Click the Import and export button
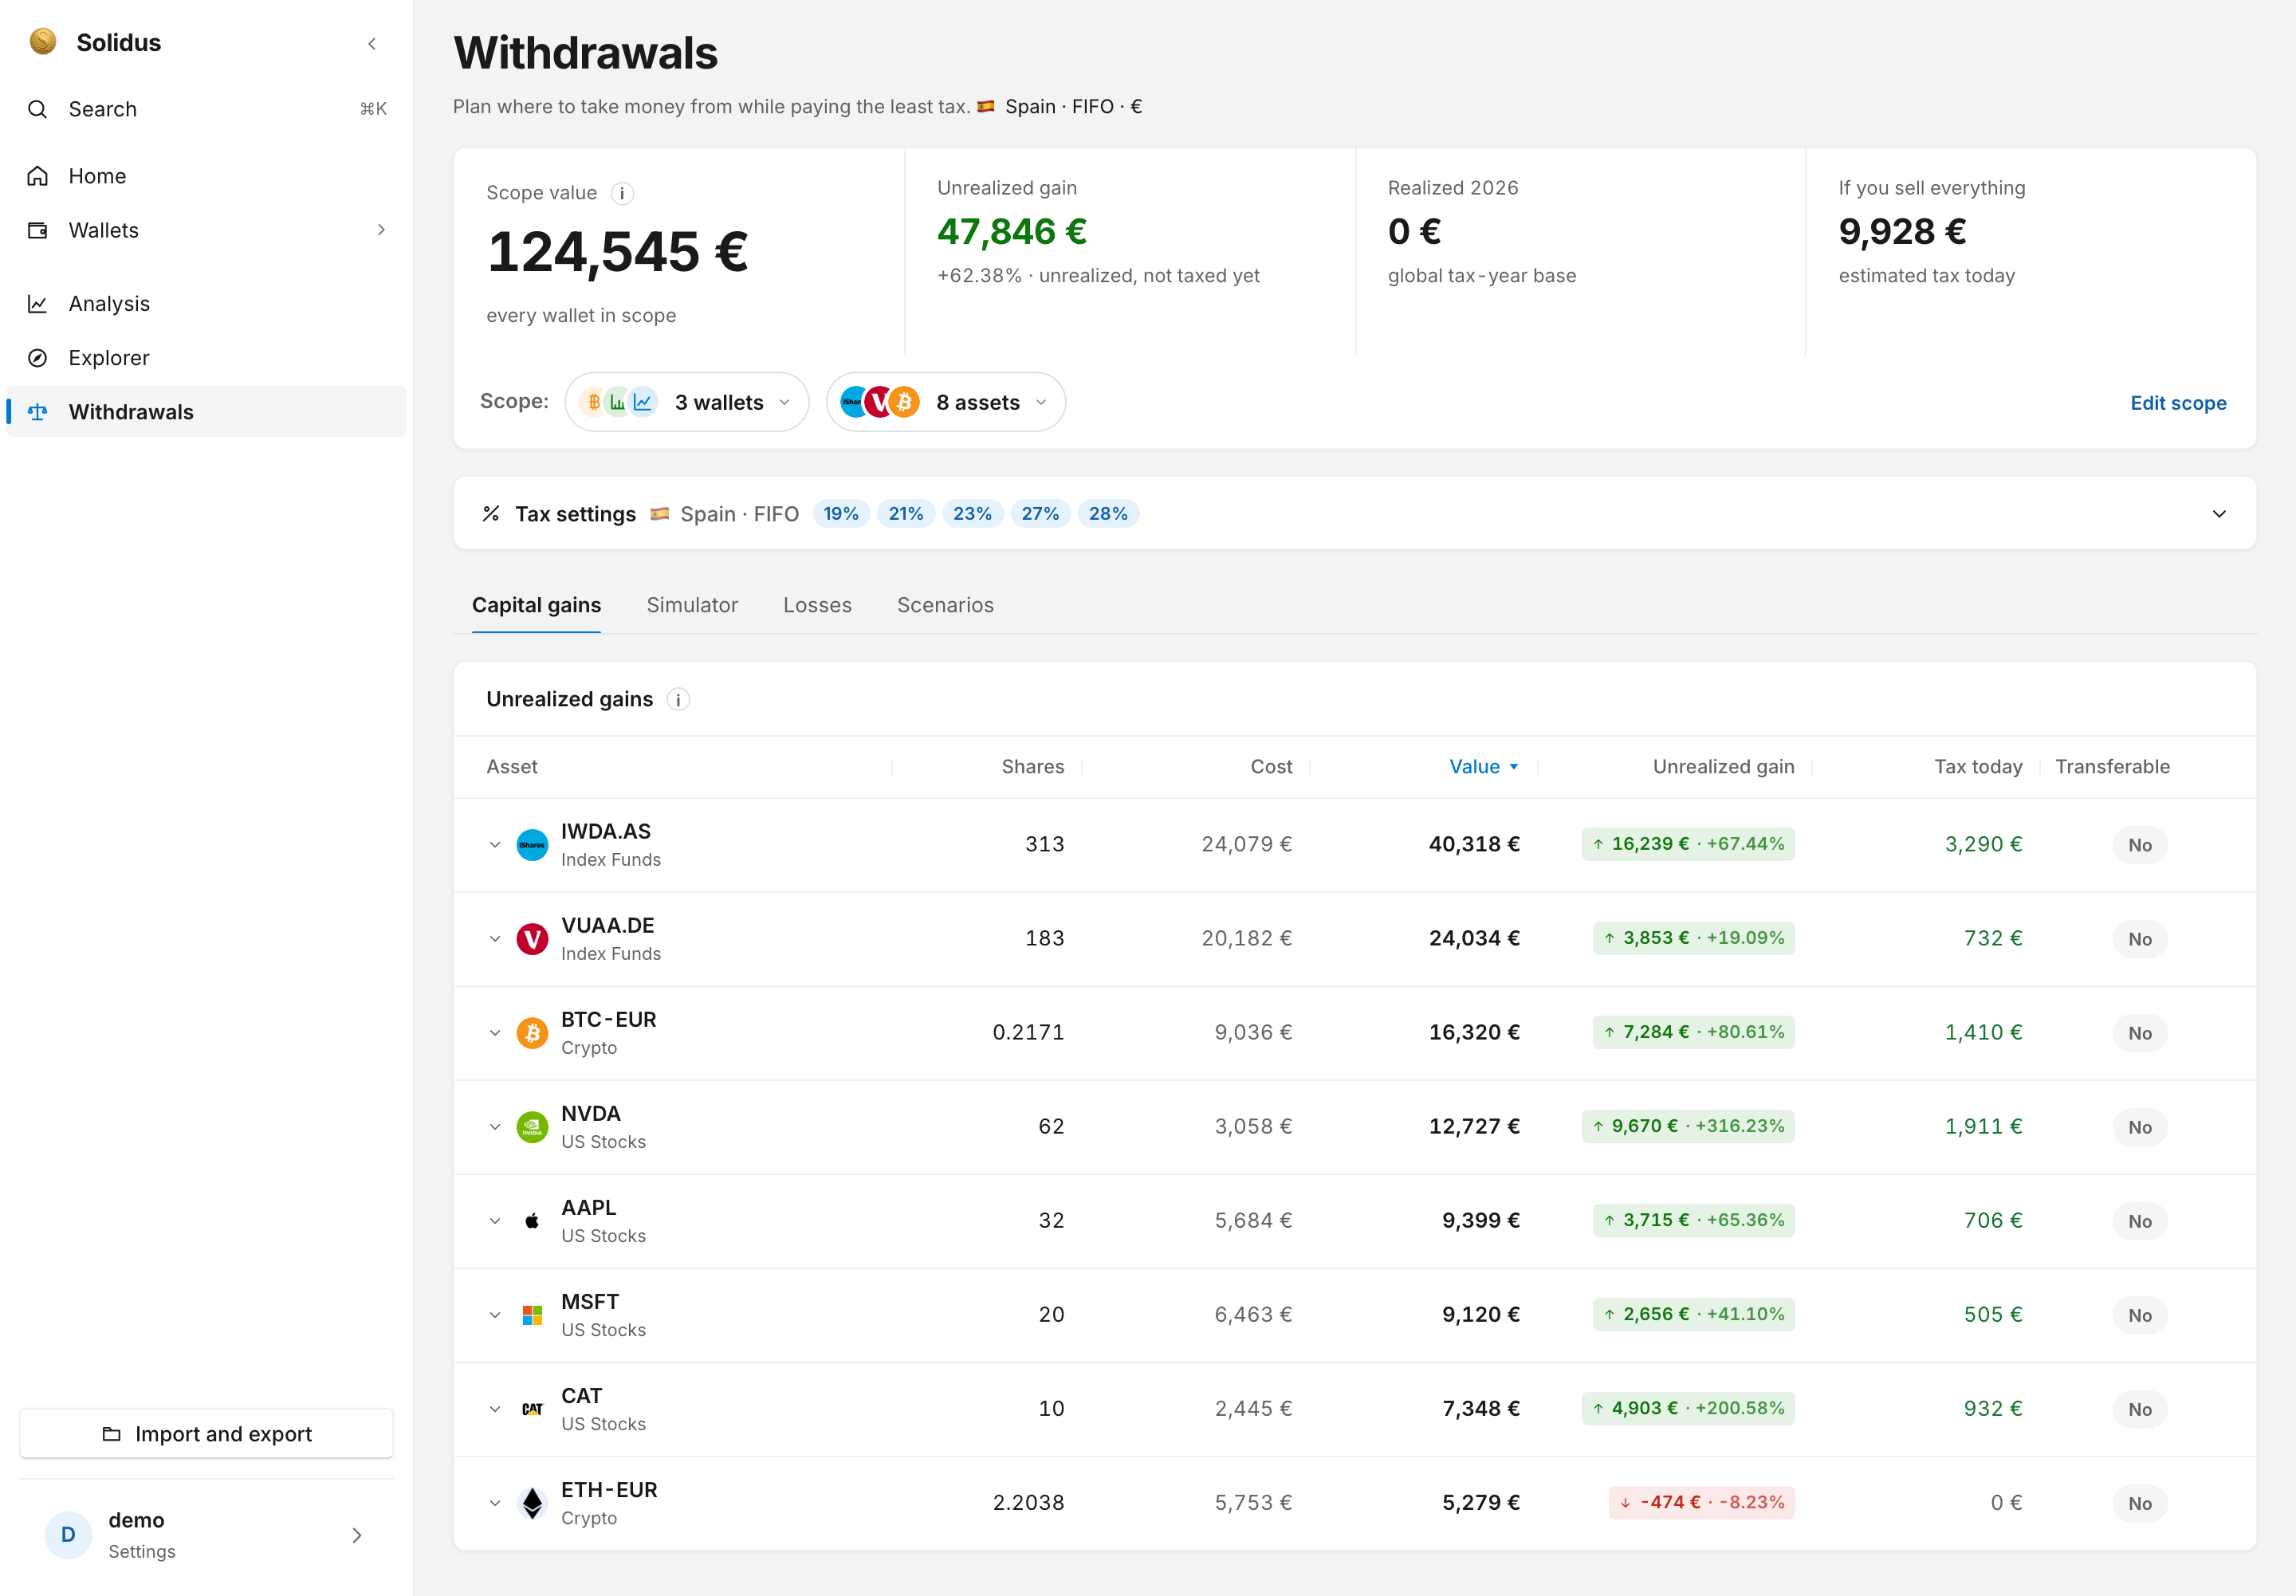Screen dimensions: 2296x1596 206,1434
